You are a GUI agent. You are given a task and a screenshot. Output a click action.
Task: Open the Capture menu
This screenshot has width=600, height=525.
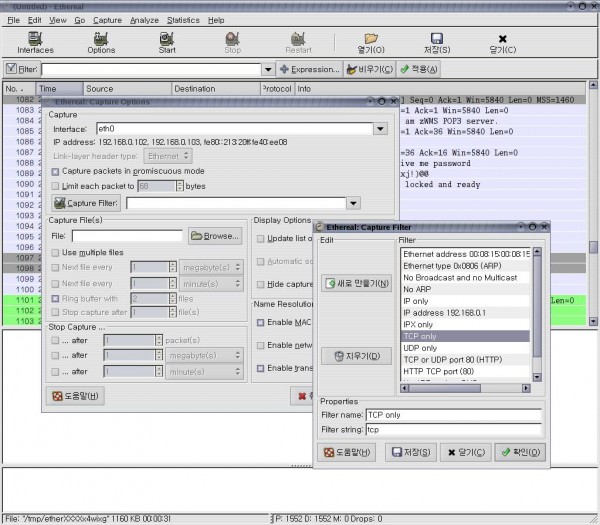107,20
